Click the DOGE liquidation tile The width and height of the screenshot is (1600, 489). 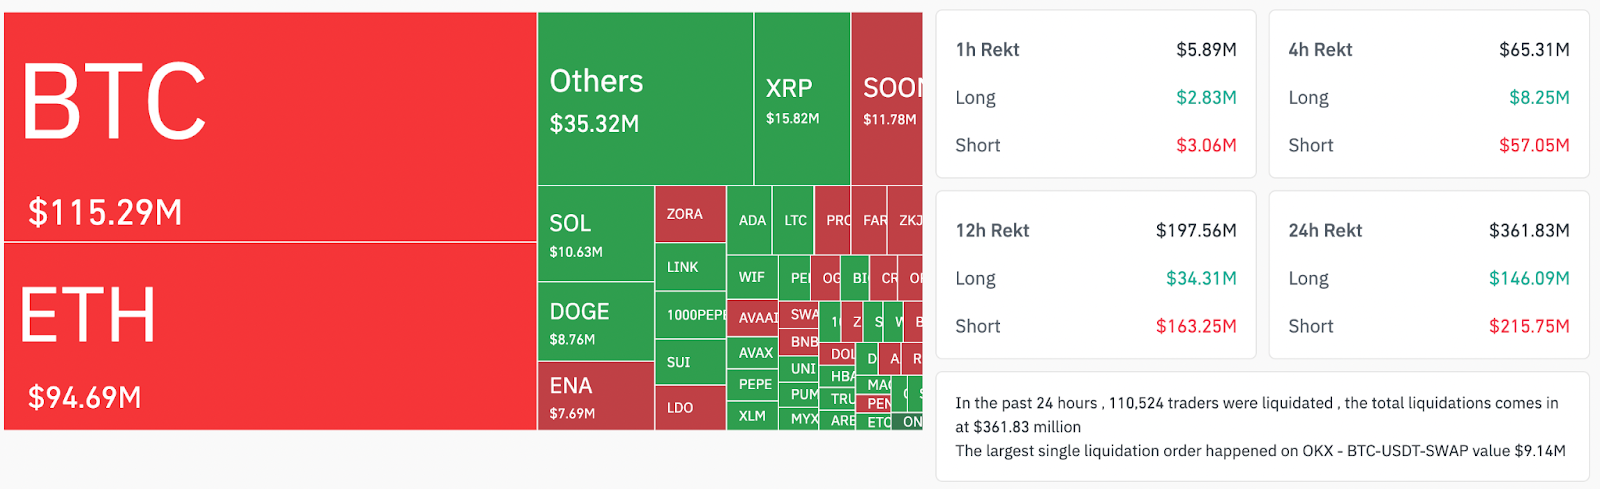pos(596,322)
